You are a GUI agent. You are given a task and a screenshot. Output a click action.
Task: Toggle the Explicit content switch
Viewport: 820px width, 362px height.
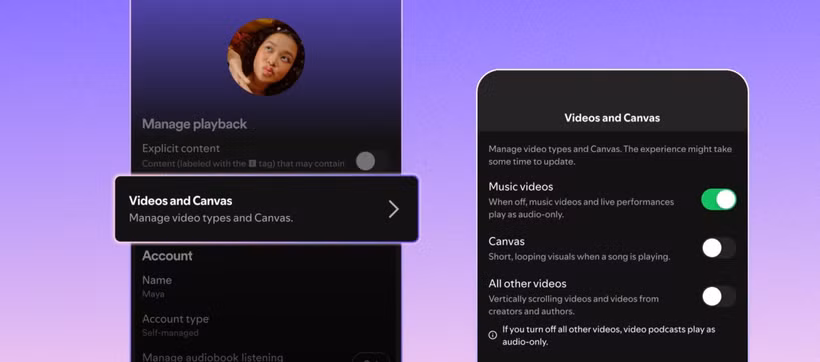(x=372, y=161)
